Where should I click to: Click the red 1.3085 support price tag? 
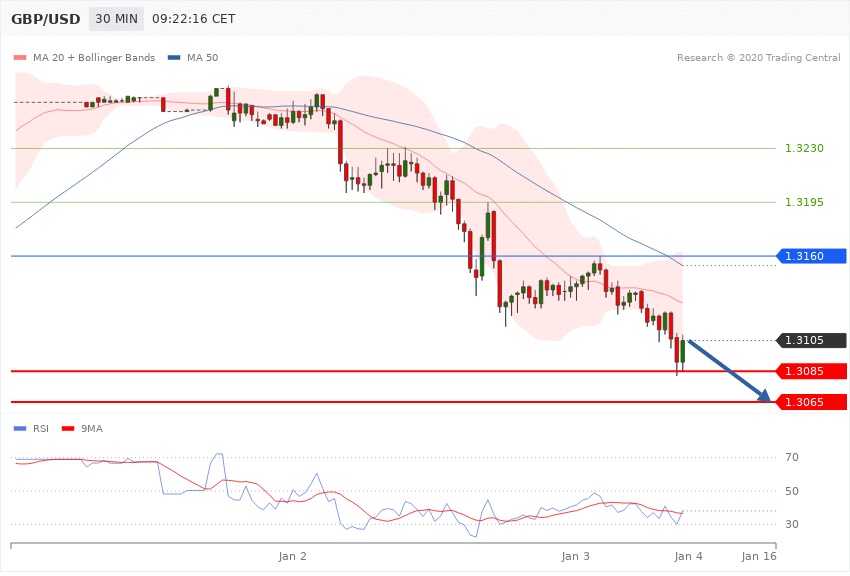(x=812, y=371)
